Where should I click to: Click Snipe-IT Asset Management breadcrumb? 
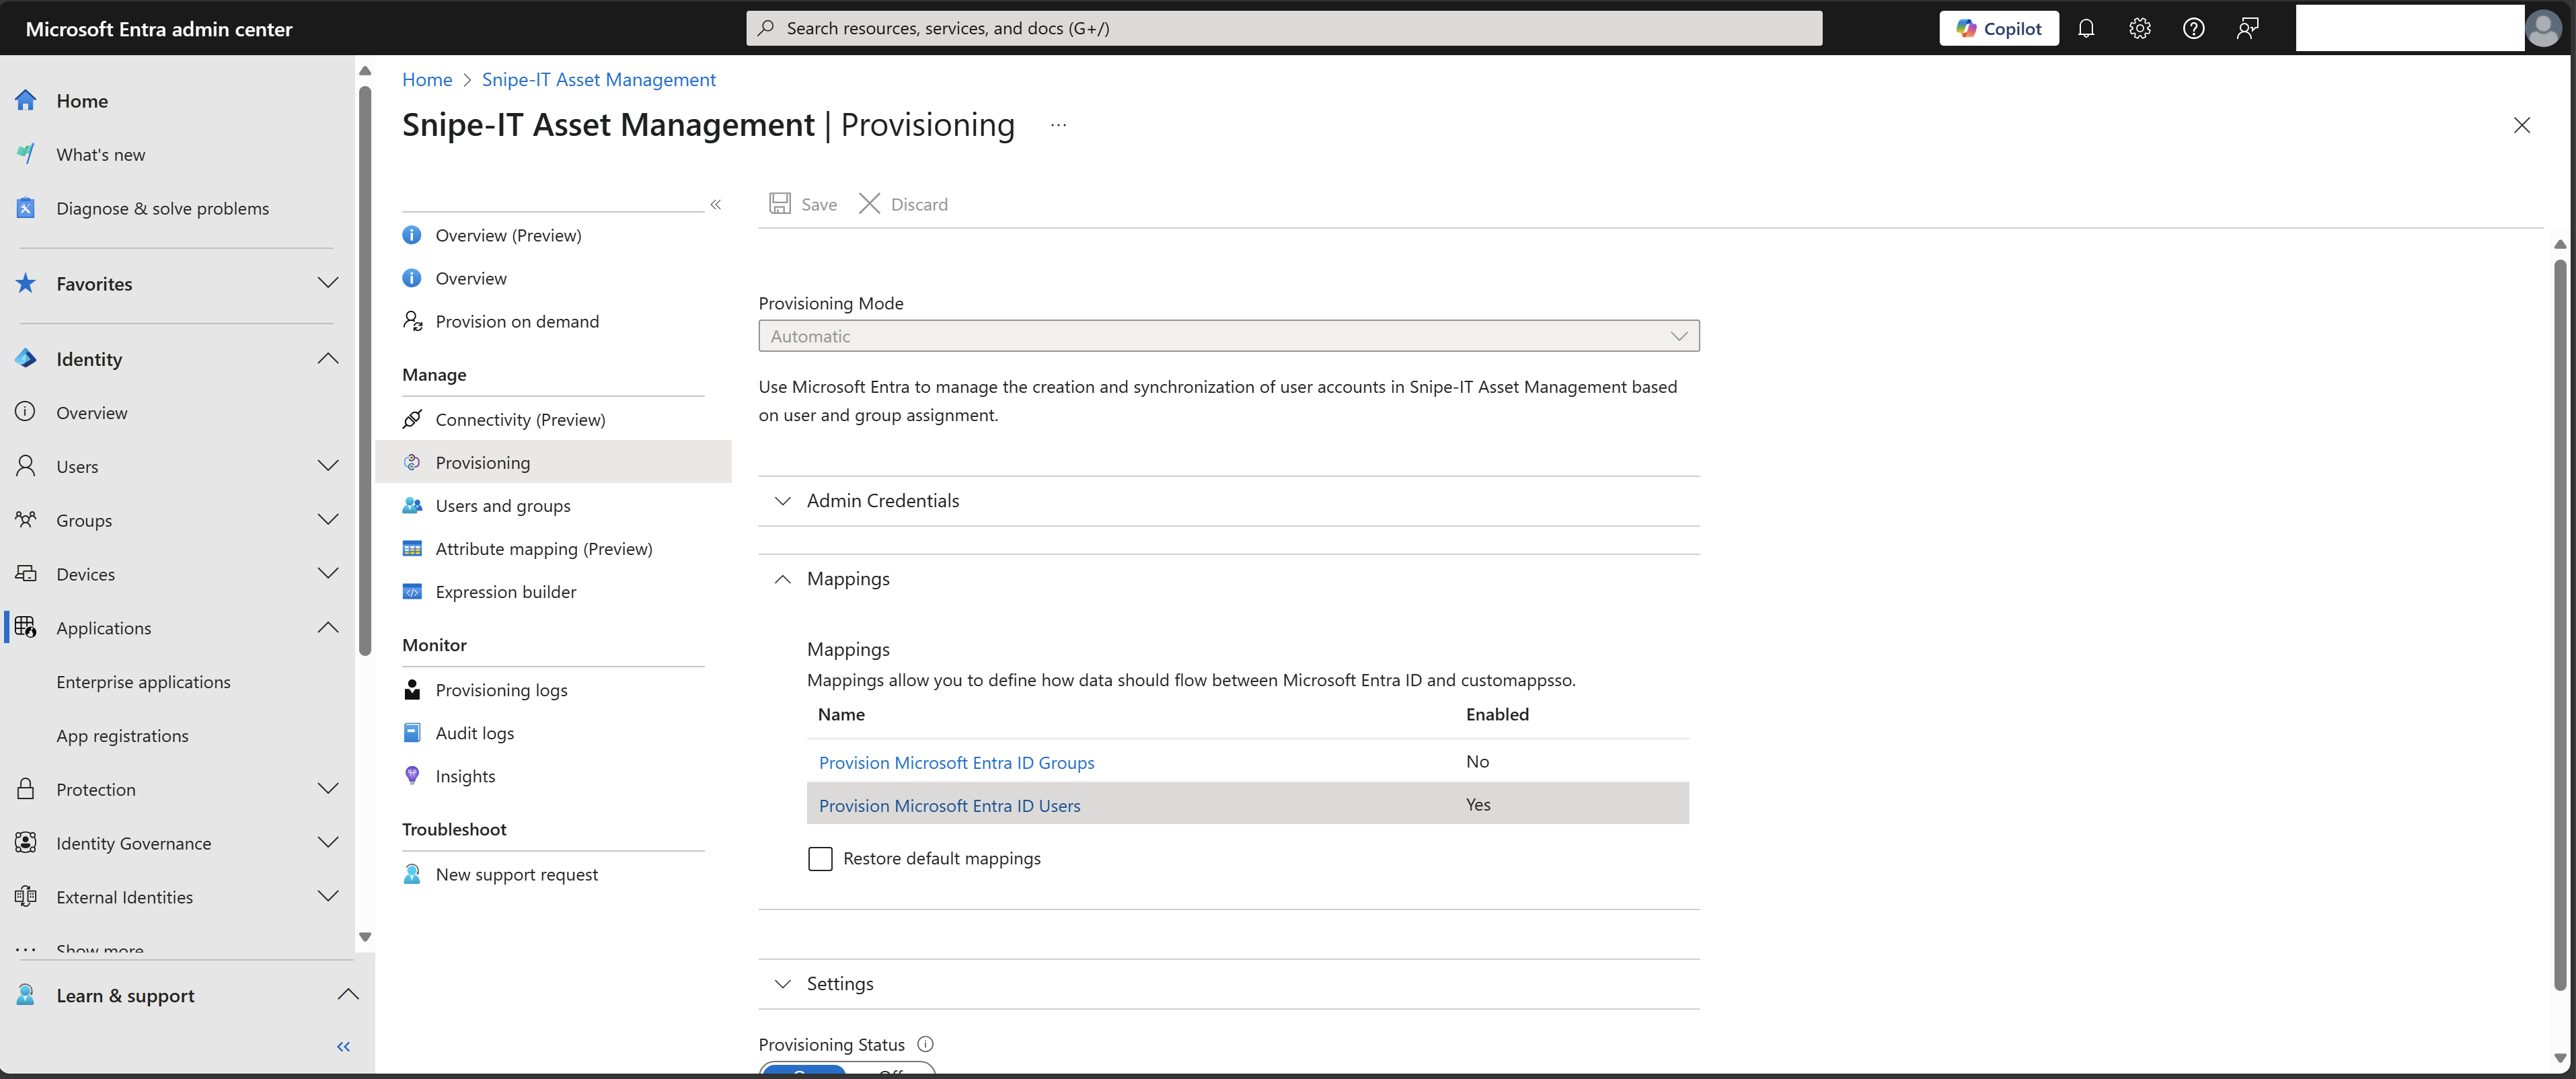(598, 79)
